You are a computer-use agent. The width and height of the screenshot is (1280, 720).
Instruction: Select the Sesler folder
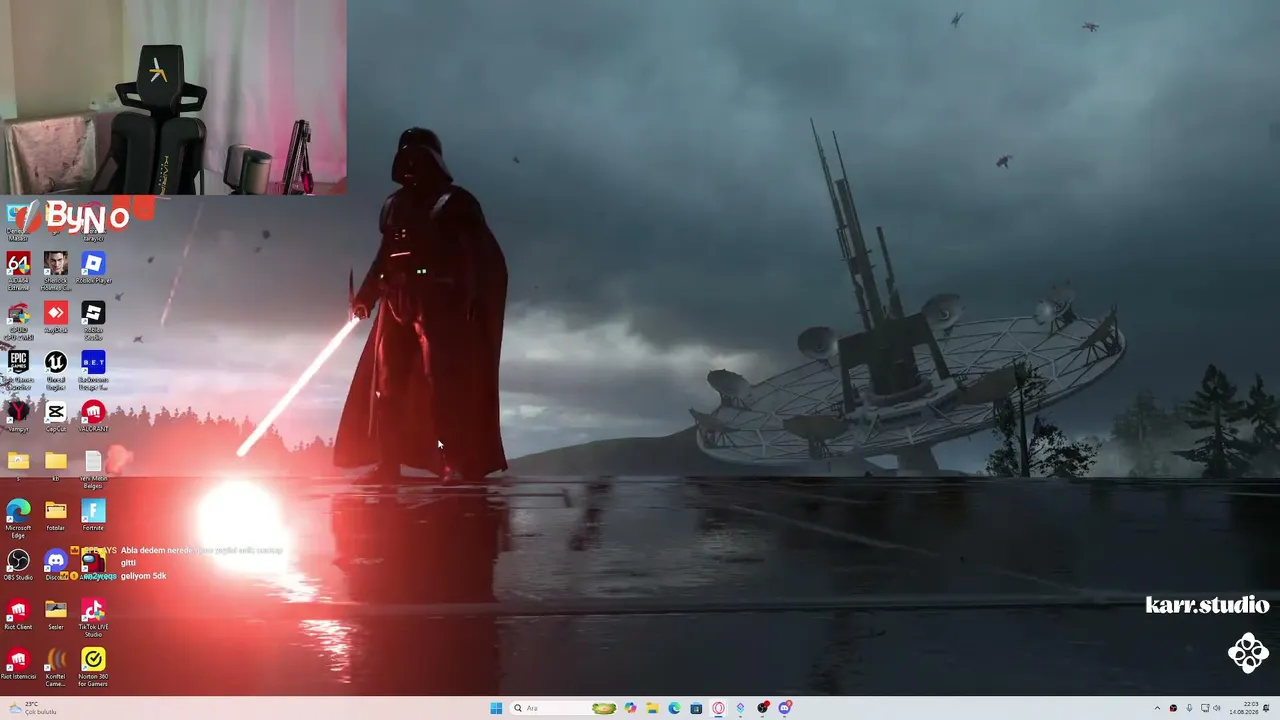pos(56,614)
